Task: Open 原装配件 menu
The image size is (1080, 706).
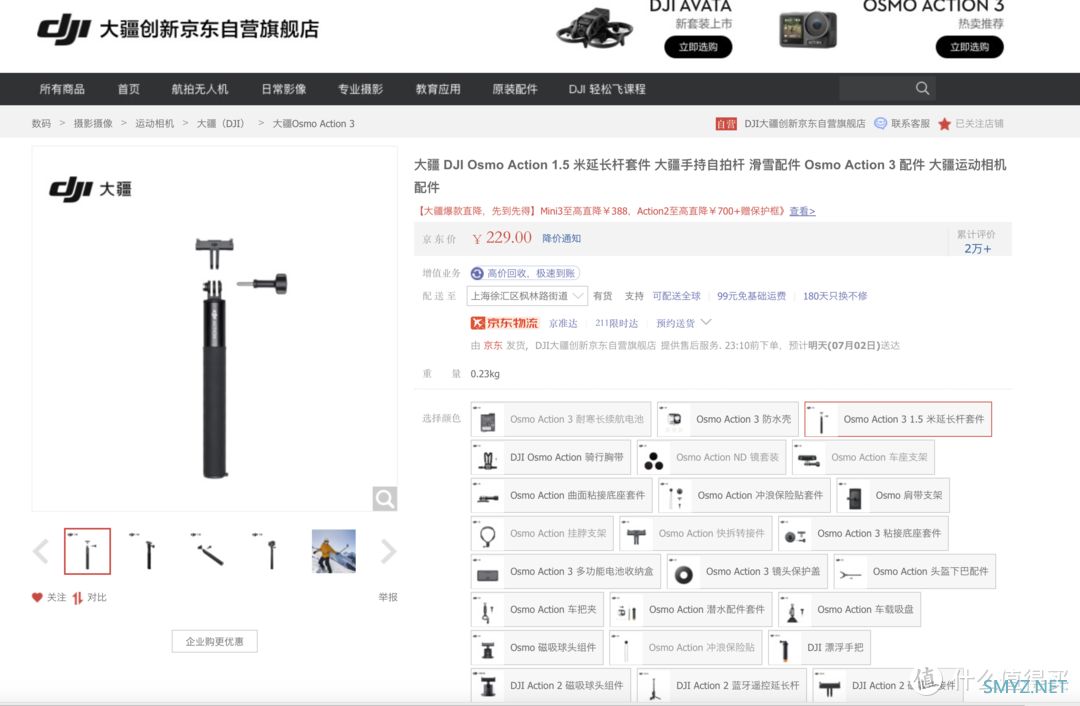Action: (x=515, y=89)
